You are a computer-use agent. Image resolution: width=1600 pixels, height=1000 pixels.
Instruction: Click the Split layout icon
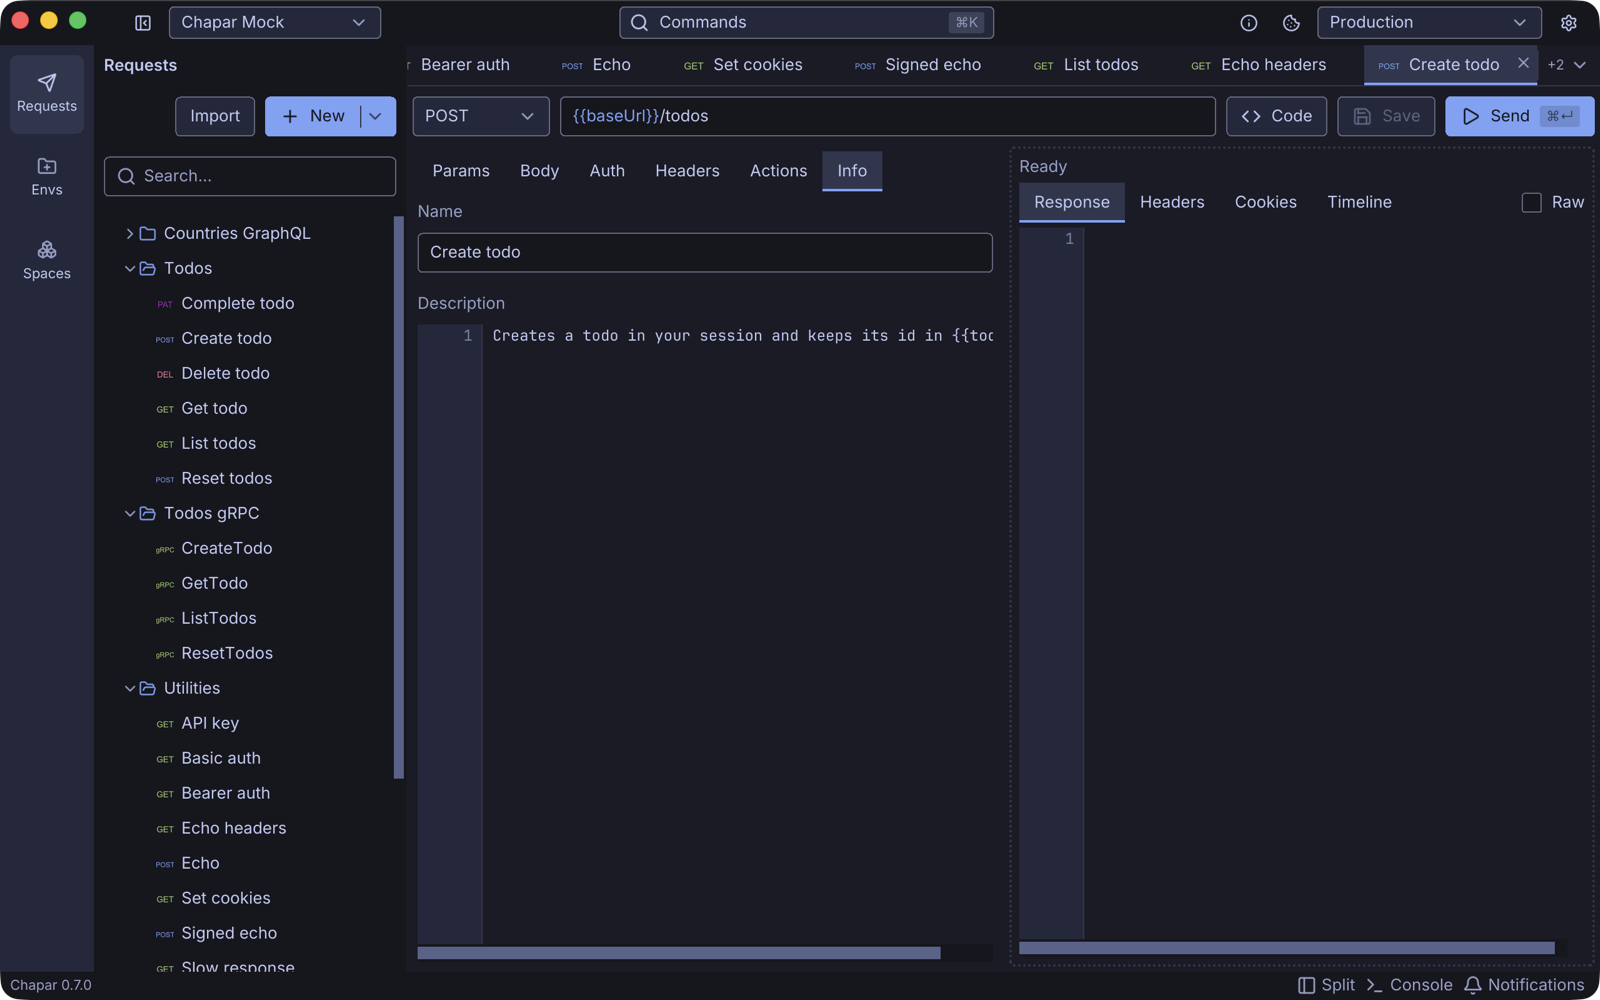(1326, 985)
